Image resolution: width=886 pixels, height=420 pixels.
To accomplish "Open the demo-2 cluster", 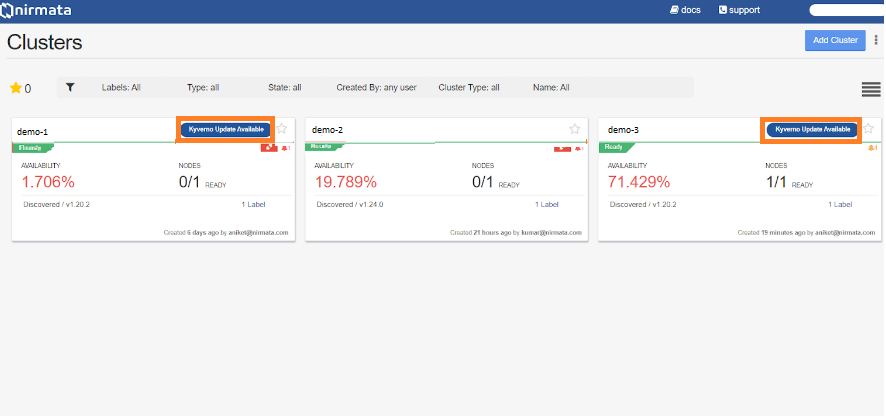I will coord(327,130).
